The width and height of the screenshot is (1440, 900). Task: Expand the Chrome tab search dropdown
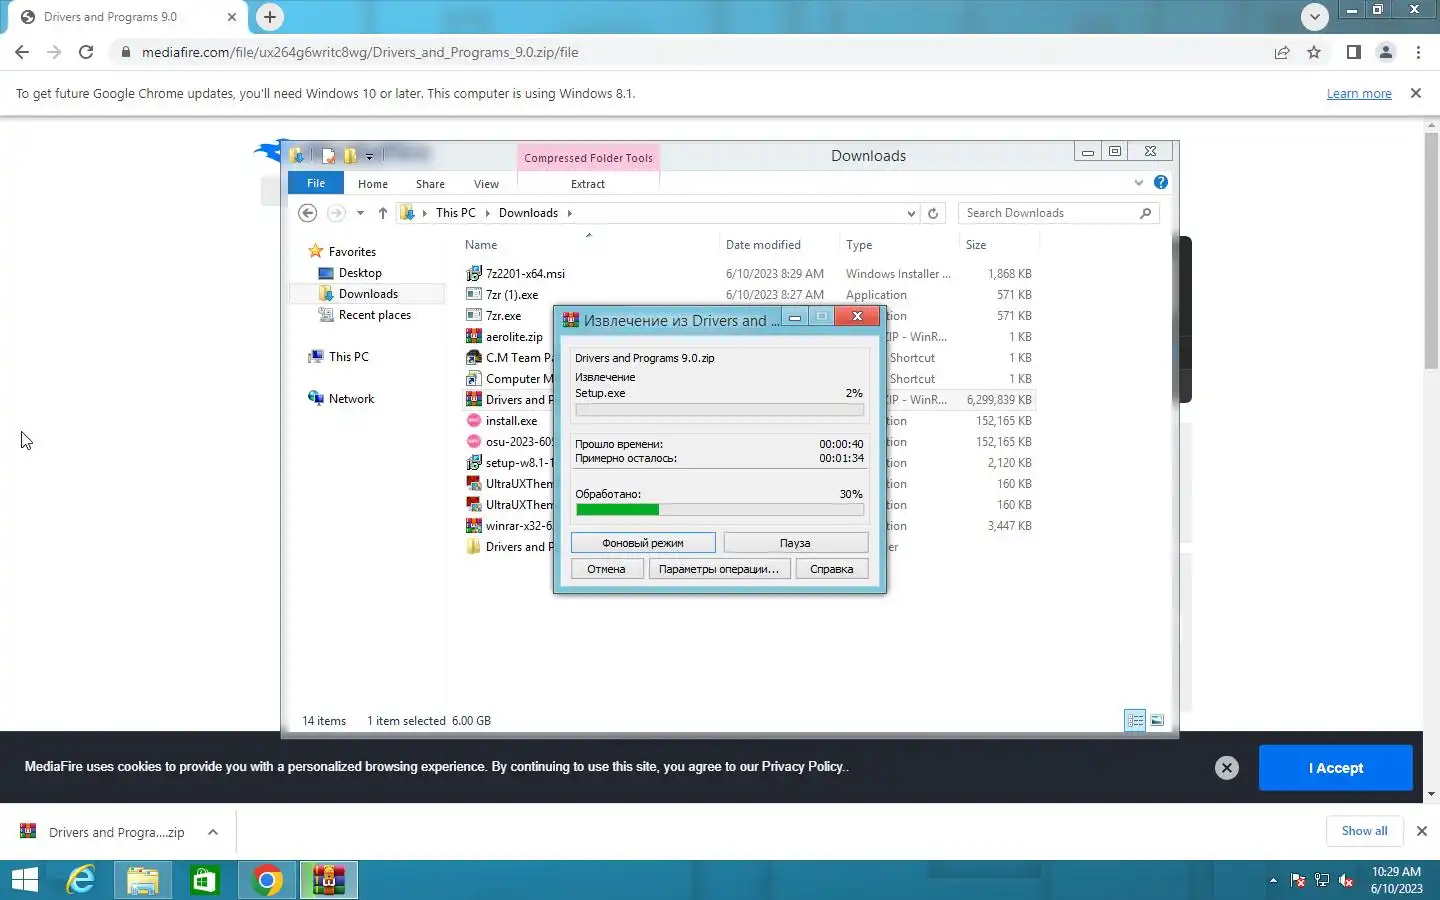[x=1314, y=16]
